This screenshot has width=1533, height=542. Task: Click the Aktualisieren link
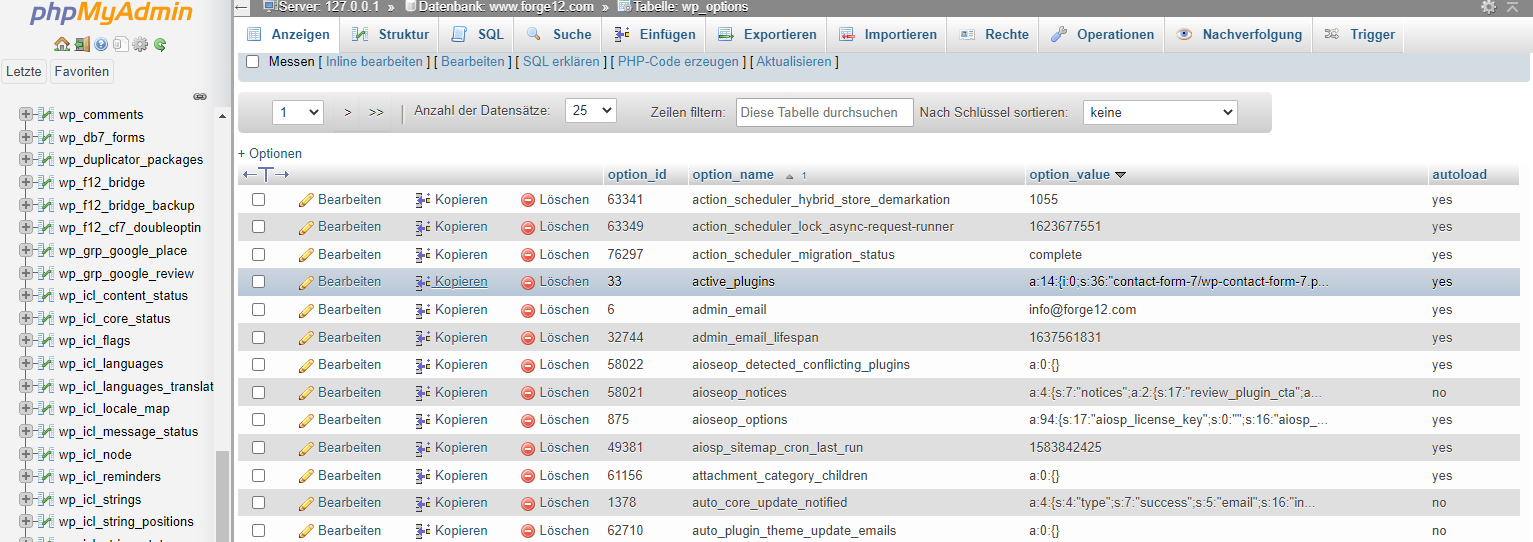click(x=794, y=62)
